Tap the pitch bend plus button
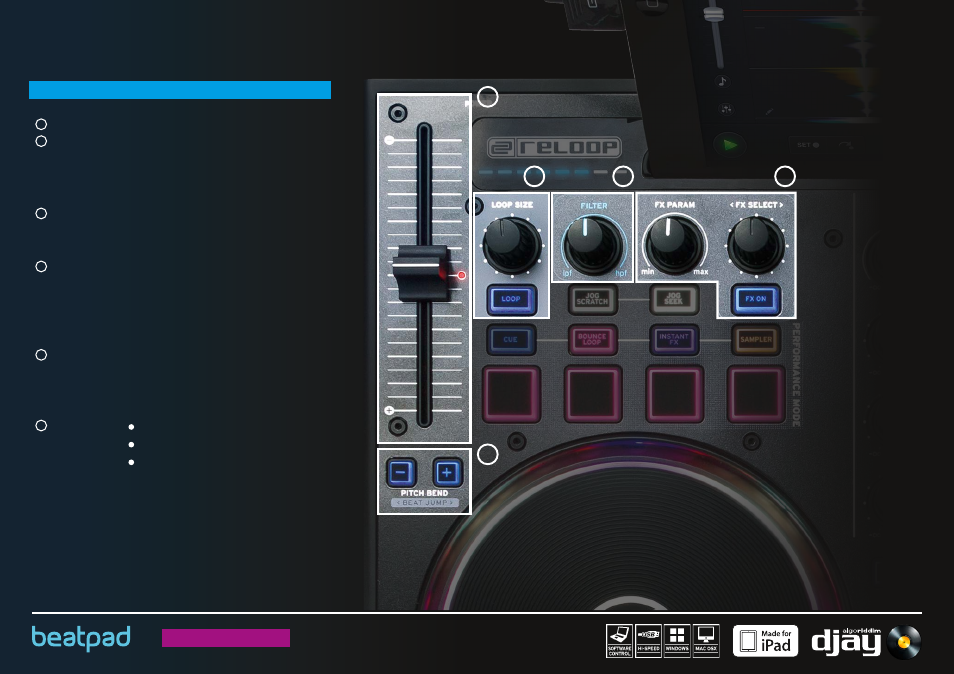This screenshot has height=674, width=954. (x=447, y=472)
